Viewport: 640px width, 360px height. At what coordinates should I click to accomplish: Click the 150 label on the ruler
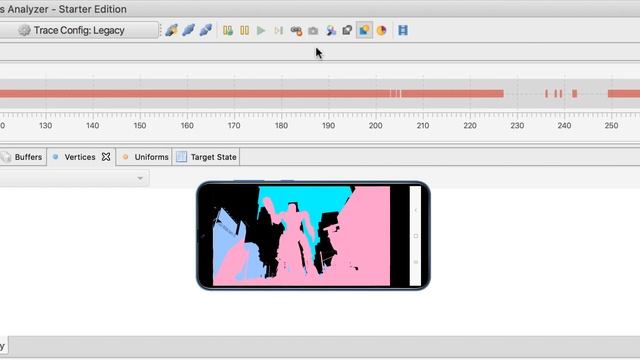(x=140, y=126)
